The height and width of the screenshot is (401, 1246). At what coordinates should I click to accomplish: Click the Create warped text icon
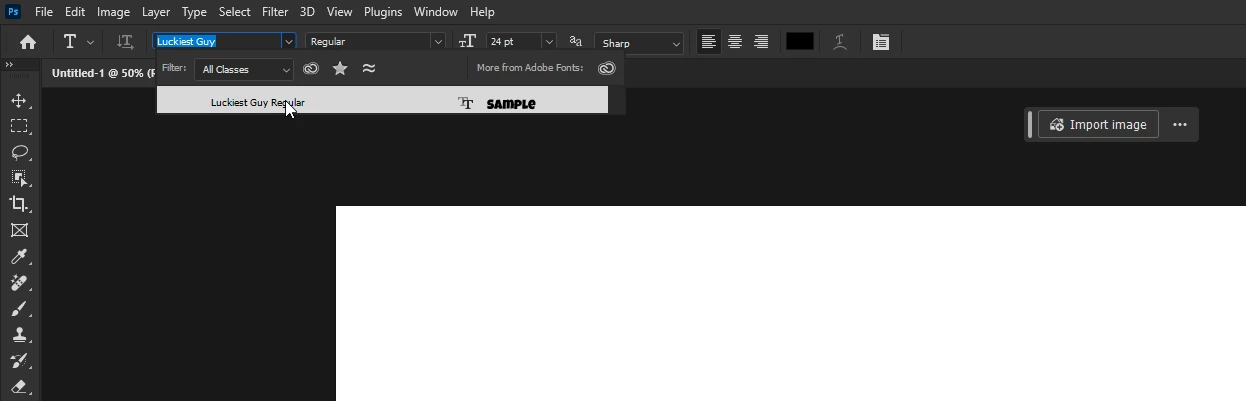[840, 42]
